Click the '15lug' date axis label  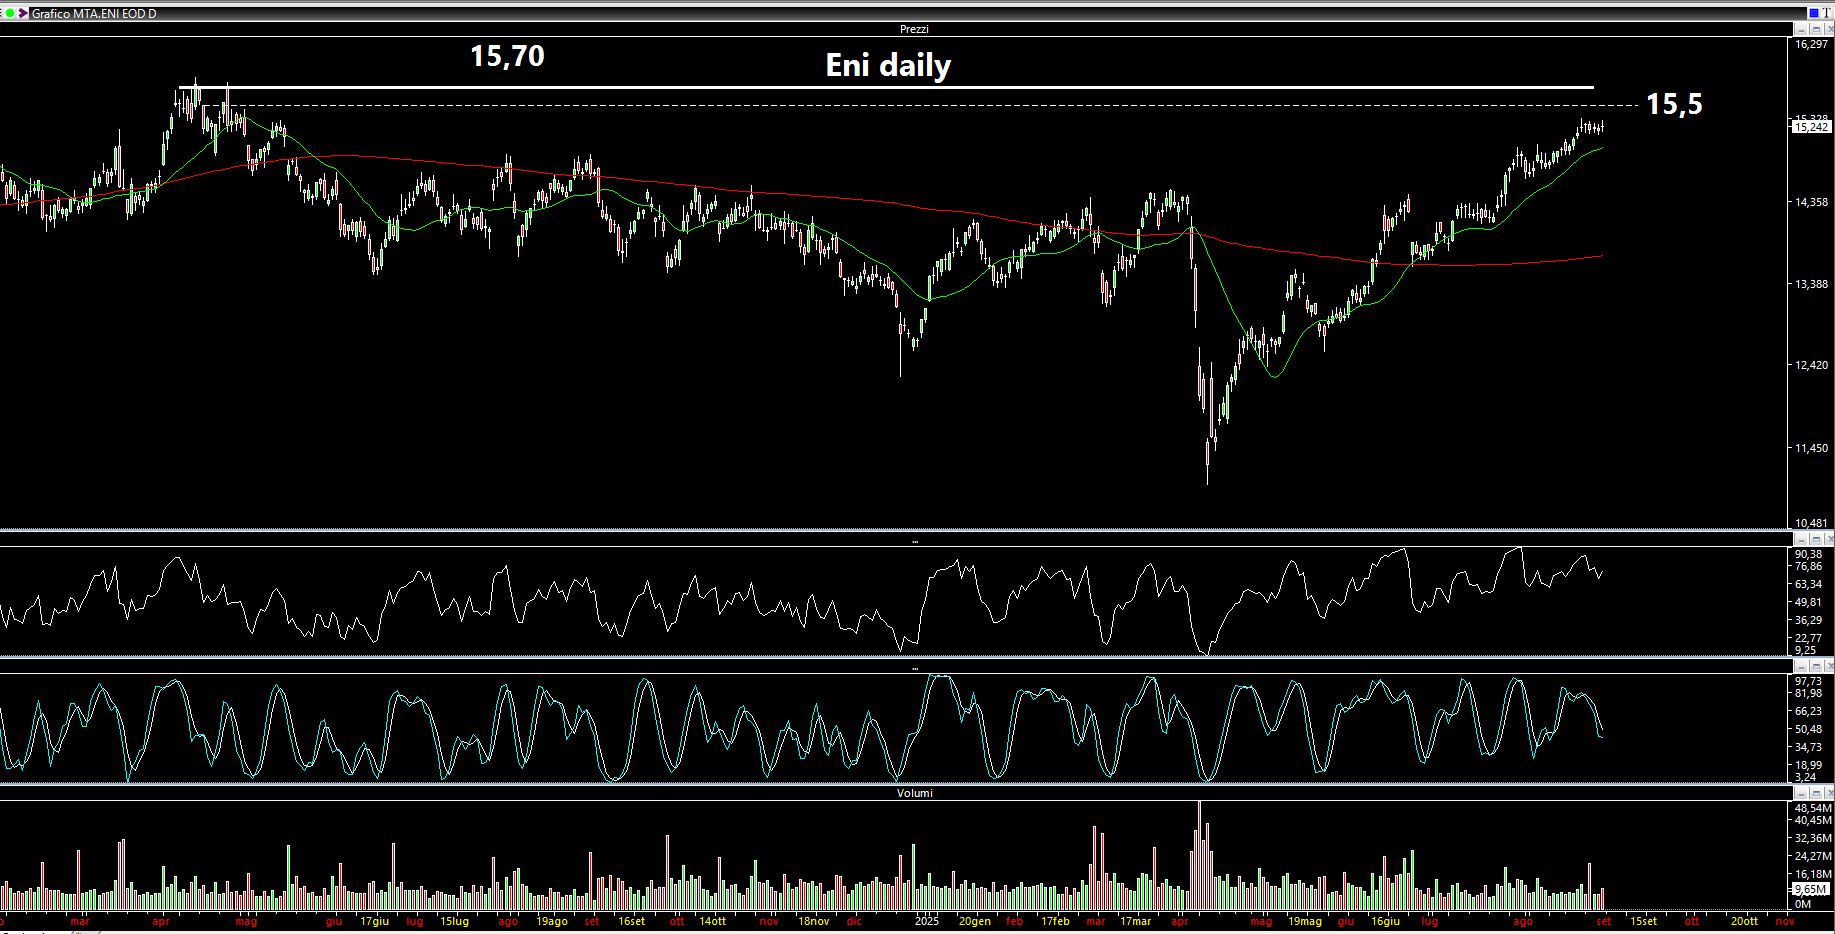(x=454, y=921)
